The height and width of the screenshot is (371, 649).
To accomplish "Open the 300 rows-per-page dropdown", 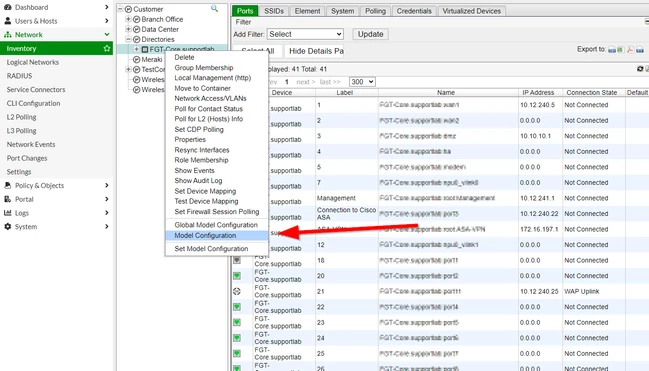I will [362, 82].
